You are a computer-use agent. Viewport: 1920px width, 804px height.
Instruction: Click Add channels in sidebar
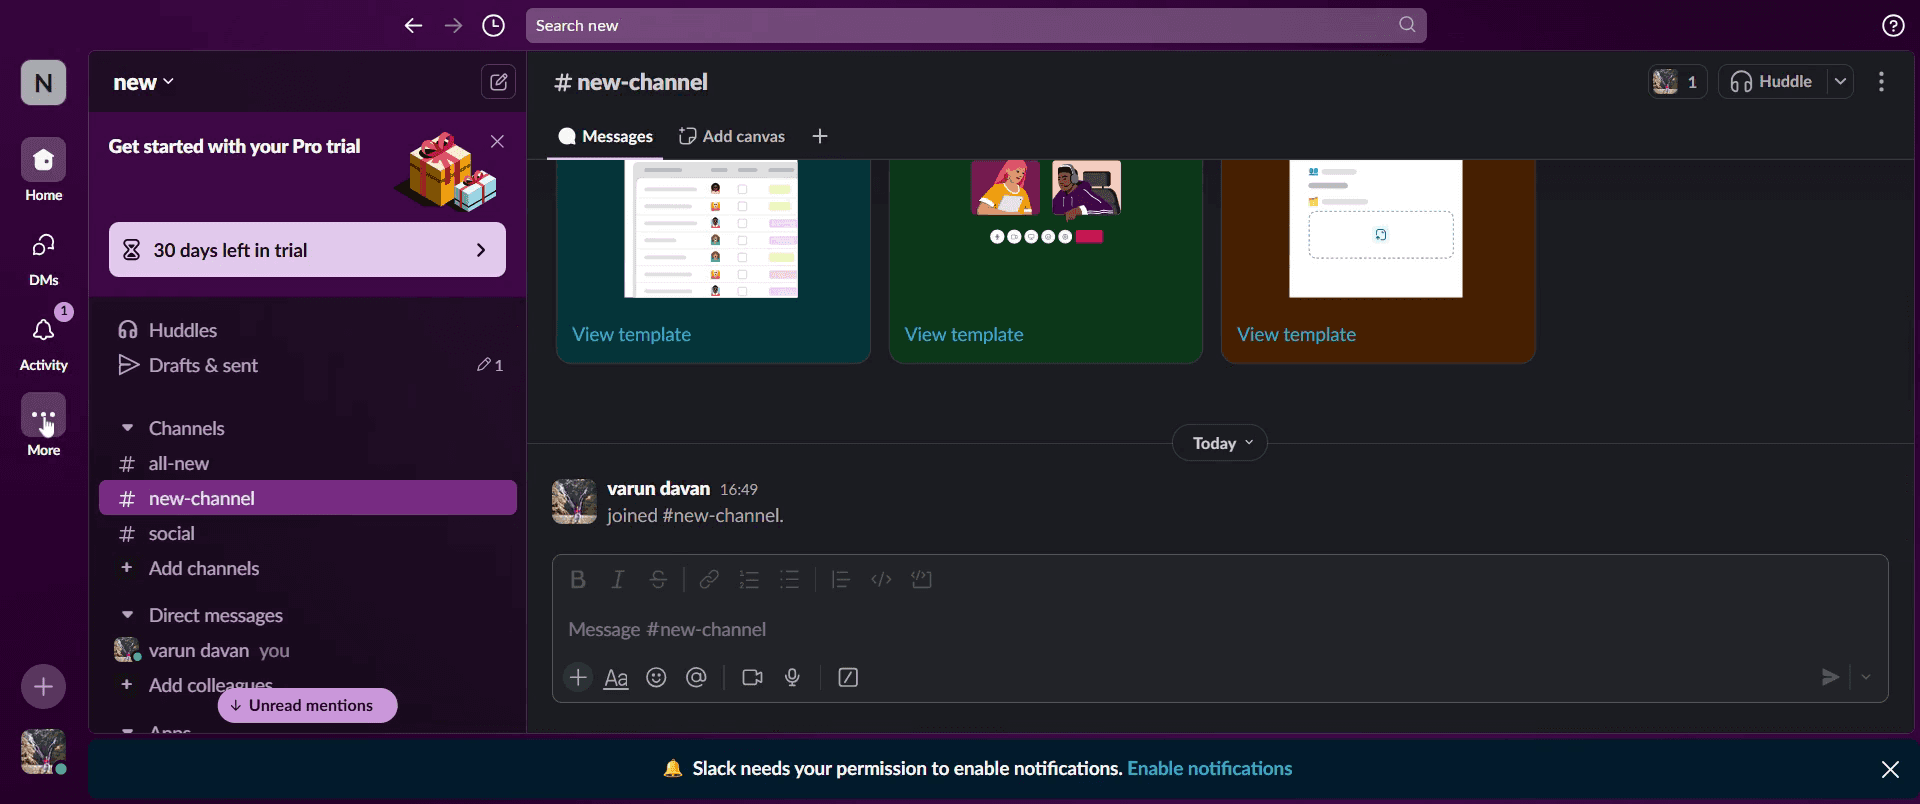tap(308, 568)
